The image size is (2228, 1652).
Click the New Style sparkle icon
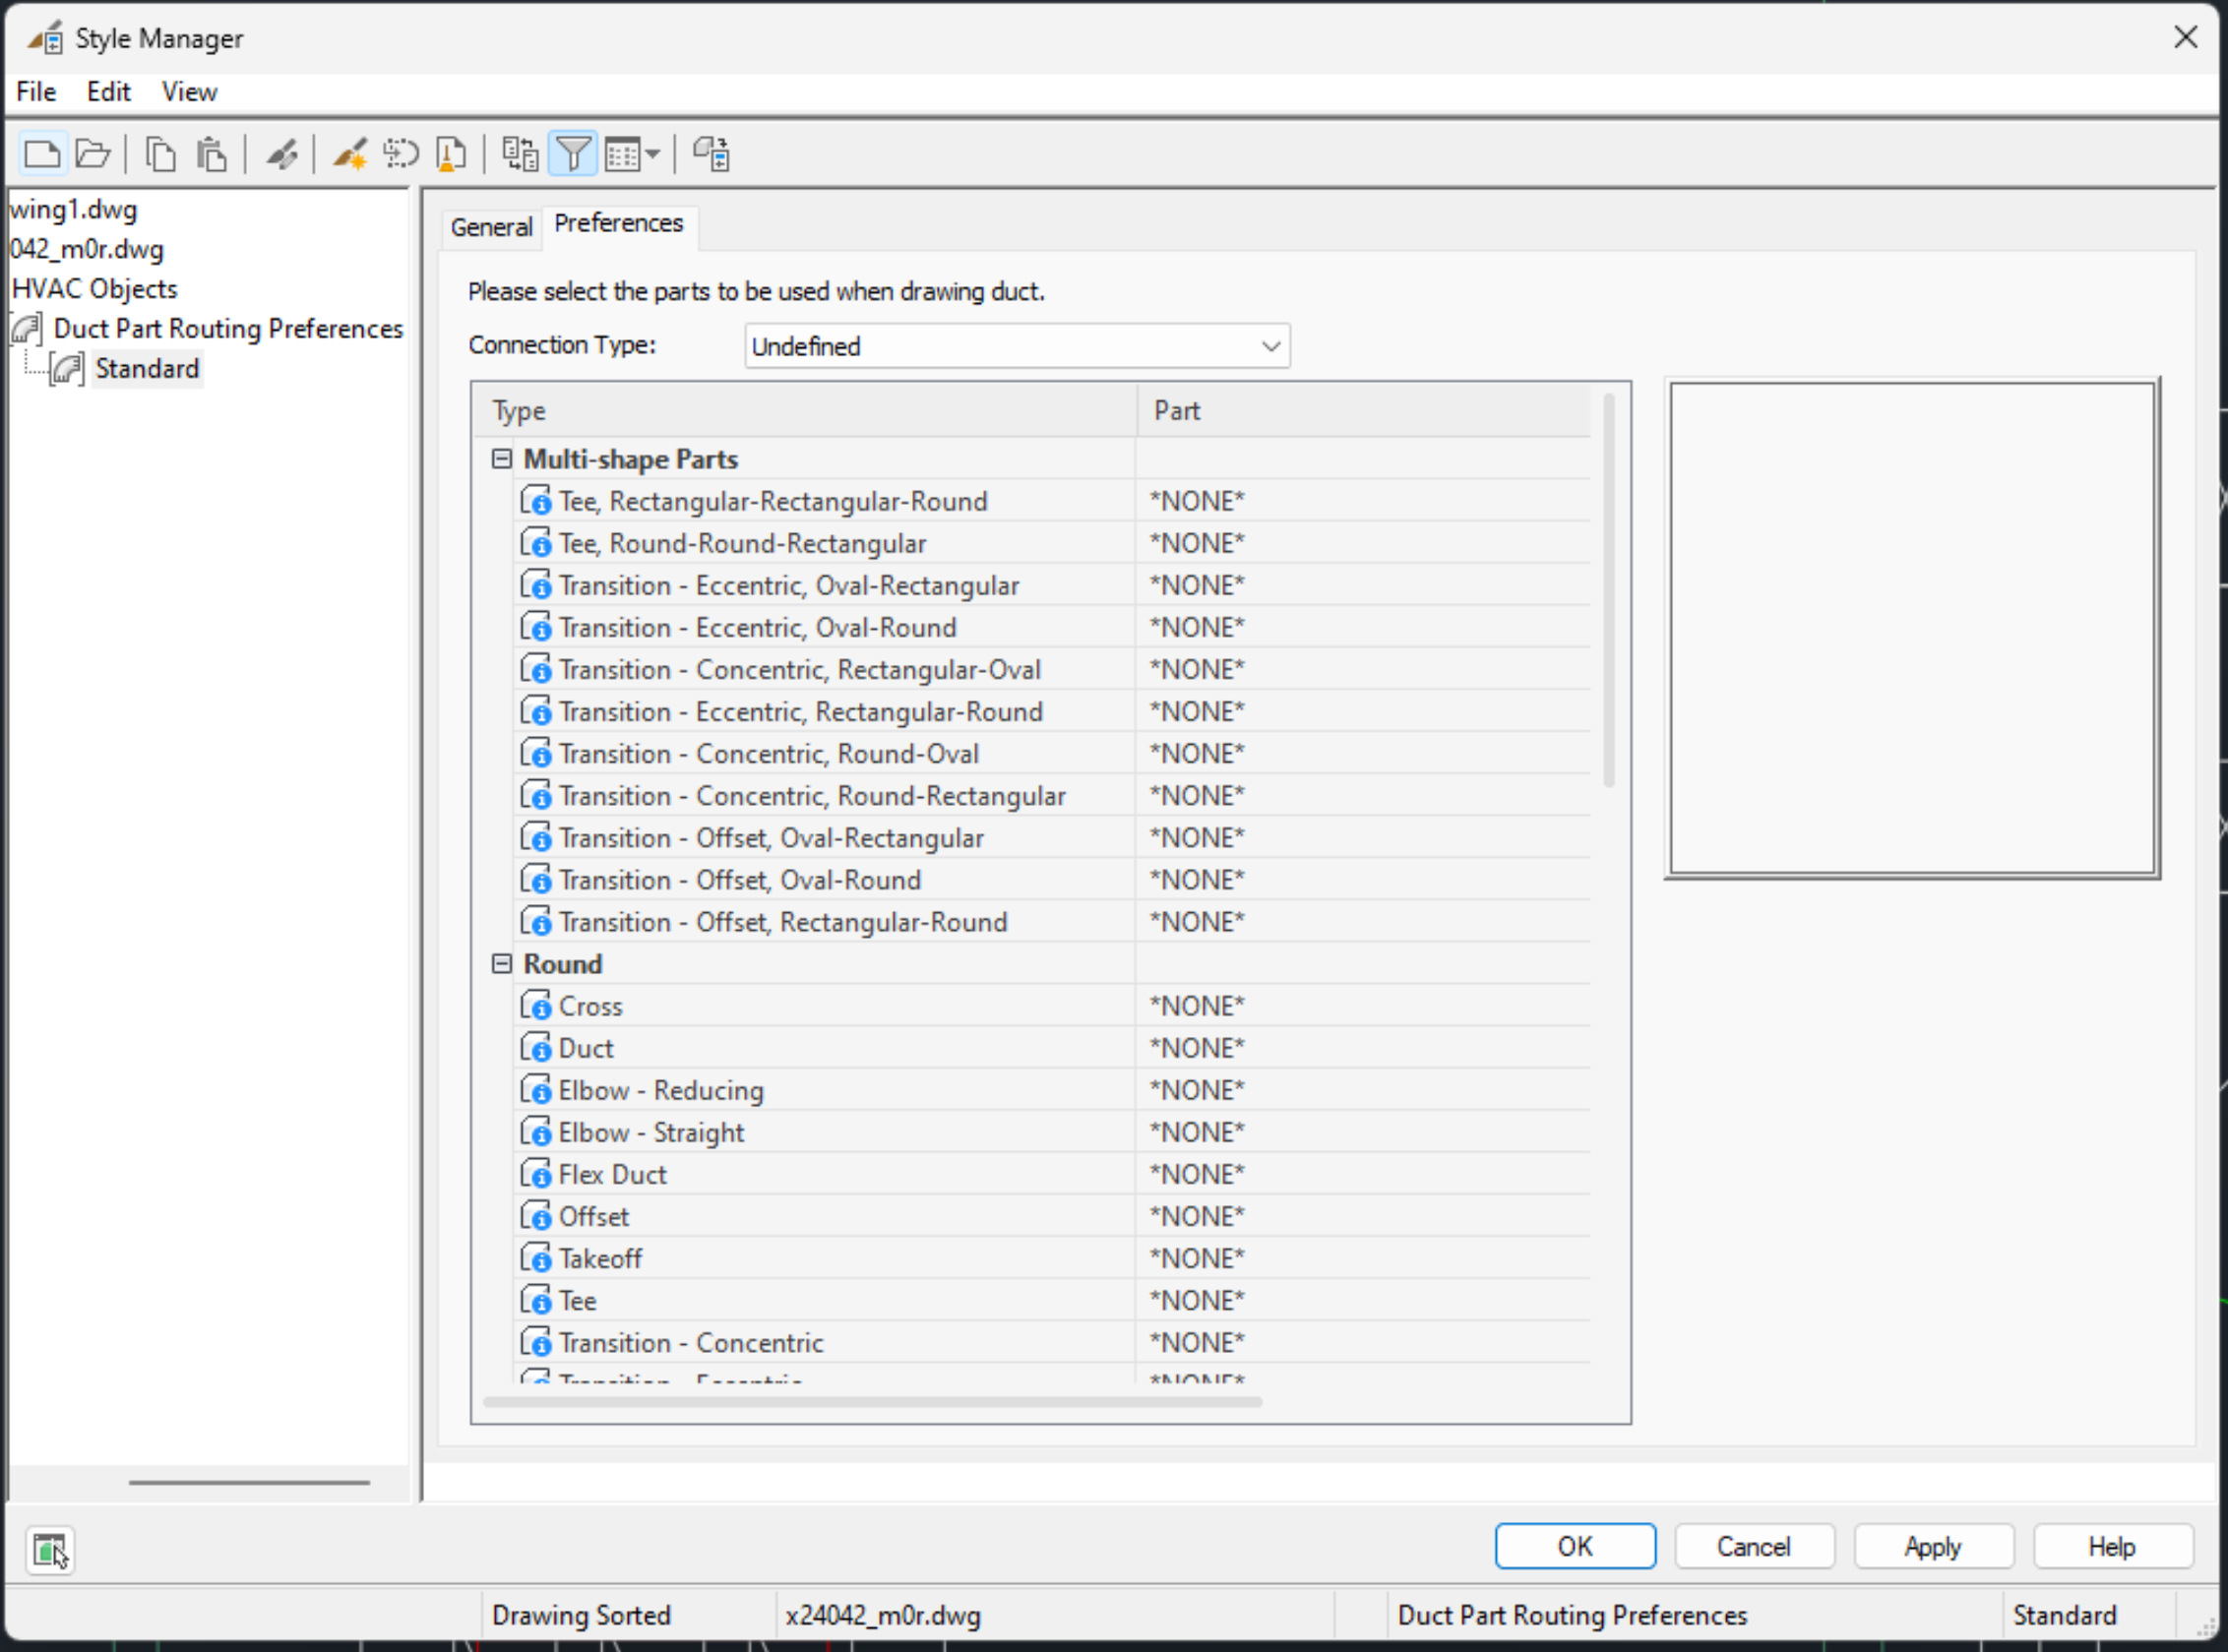coord(349,154)
